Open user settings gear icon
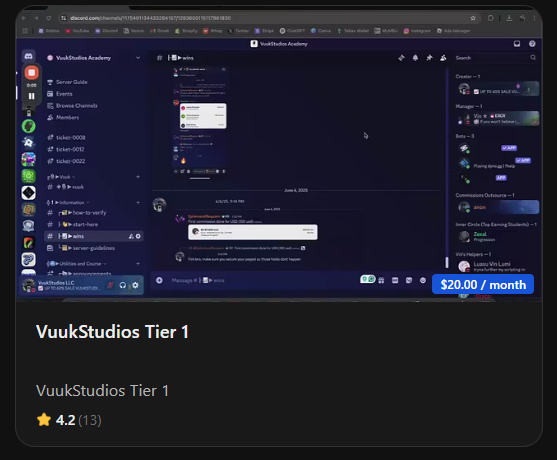This screenshot has height=460, width=557. (x=135, y=285)
